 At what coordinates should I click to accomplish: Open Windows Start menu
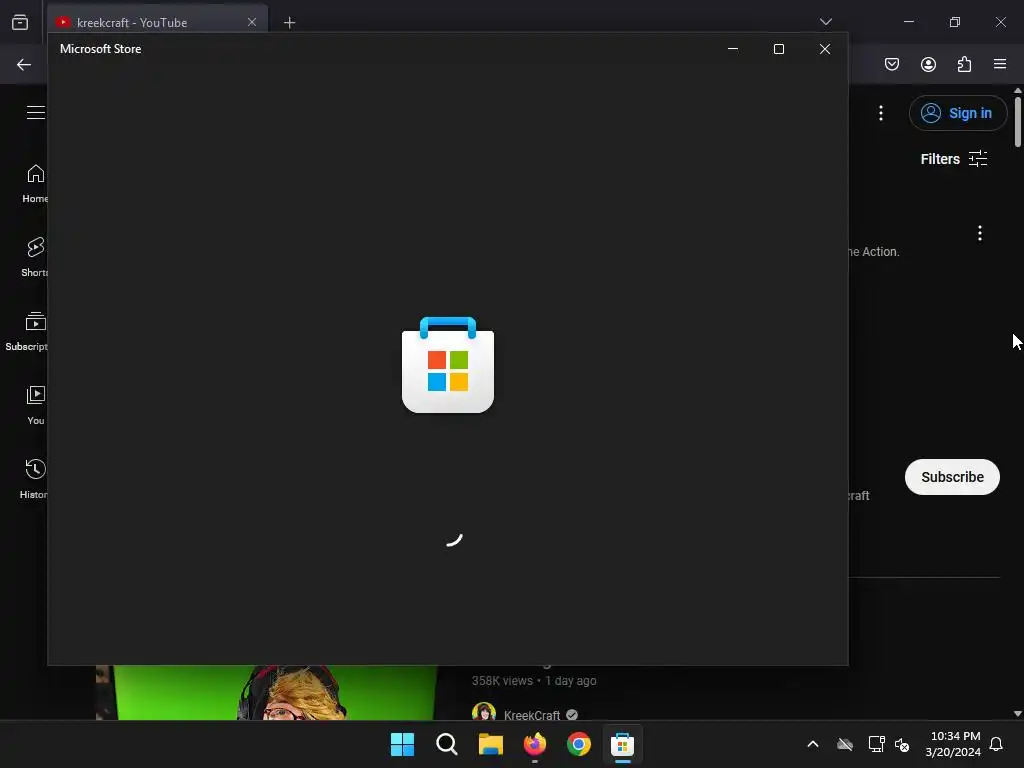click(402, 744)
